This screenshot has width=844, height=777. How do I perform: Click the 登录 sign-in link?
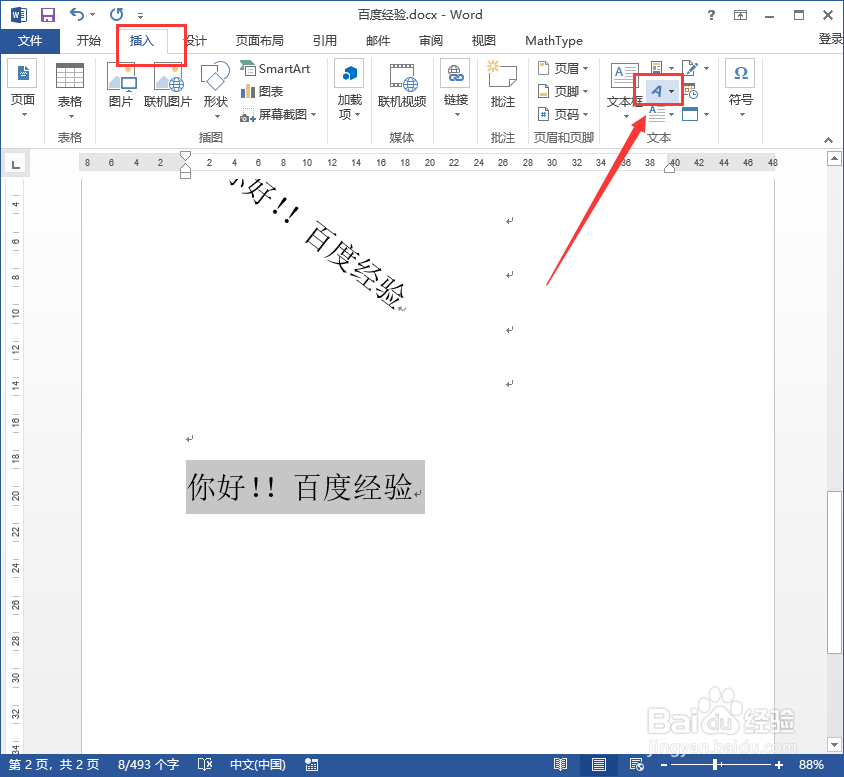coord(831,39)
